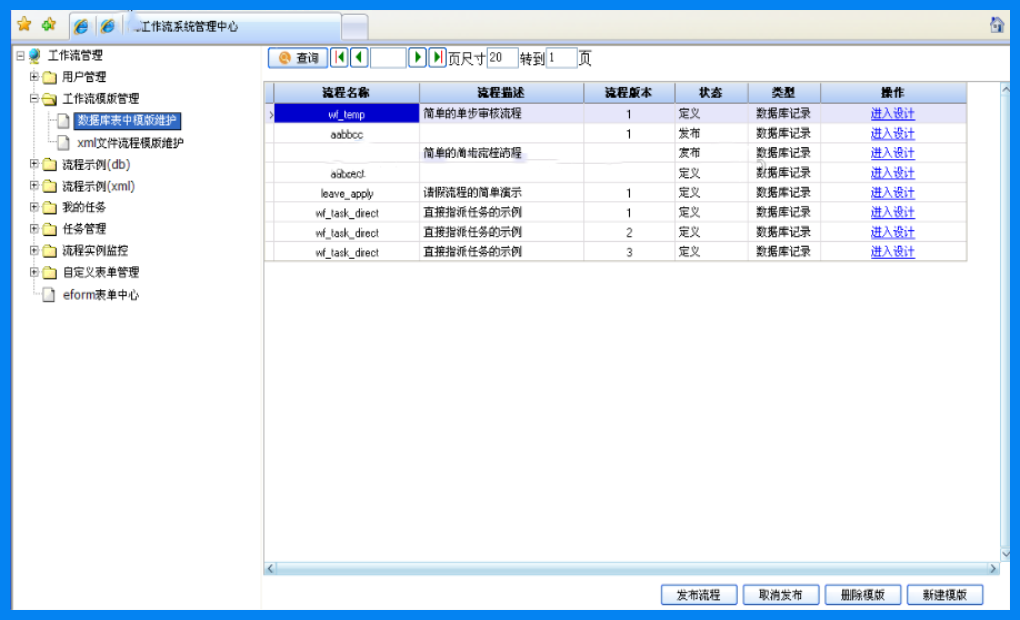Select xml文件流程模版维护 tree item
1020x620 pixels.
pos(130,142)
